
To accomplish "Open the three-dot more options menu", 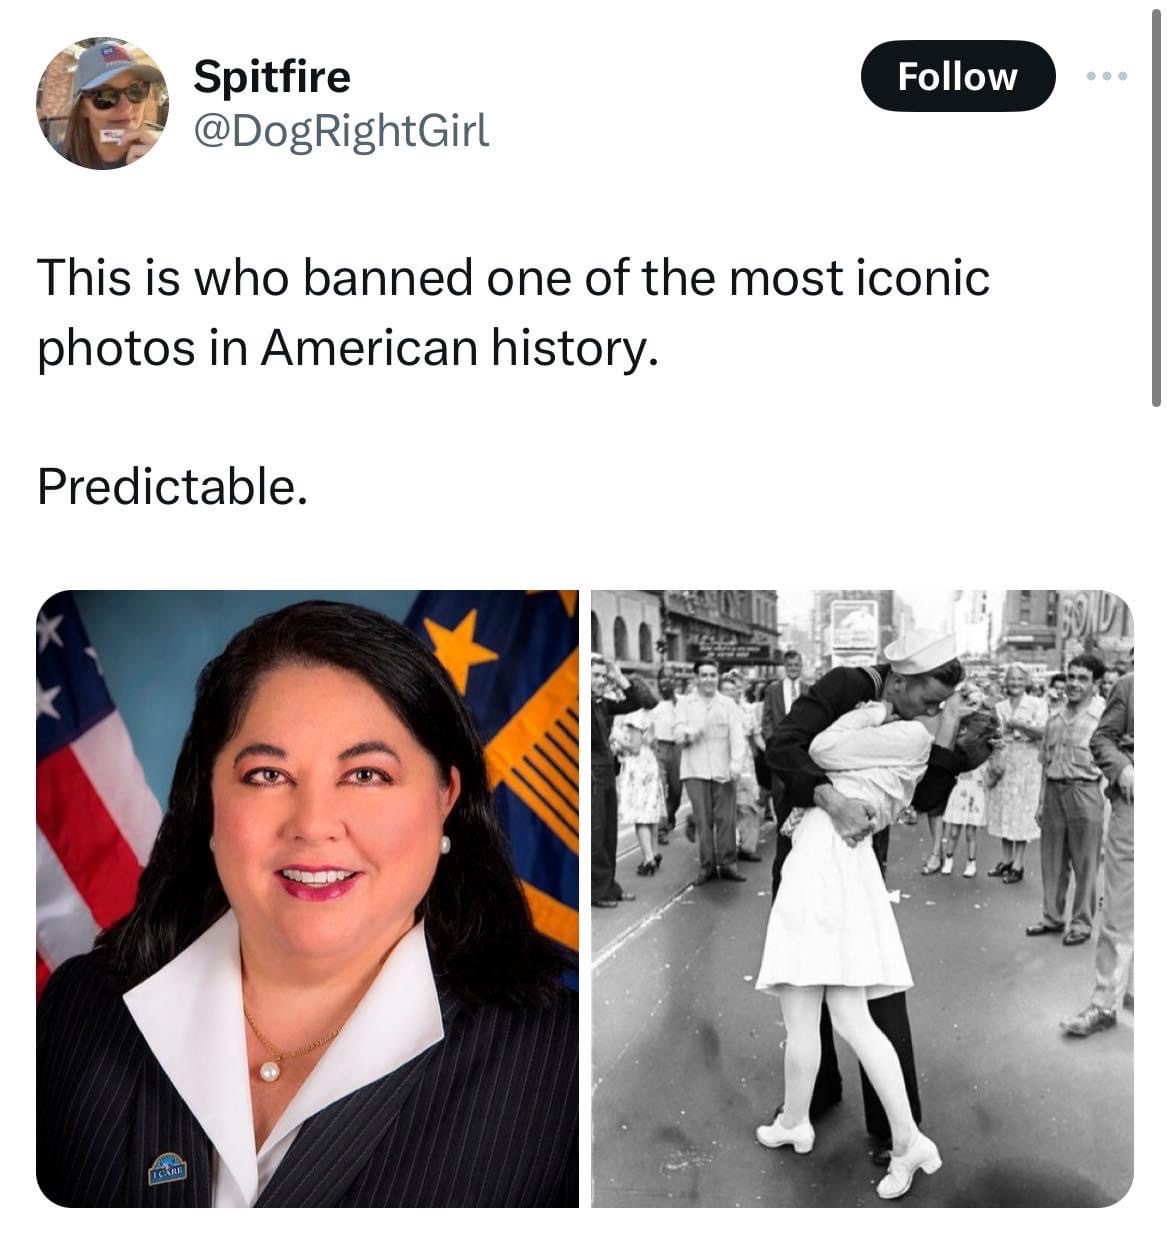I will [x=1108, y=76].
